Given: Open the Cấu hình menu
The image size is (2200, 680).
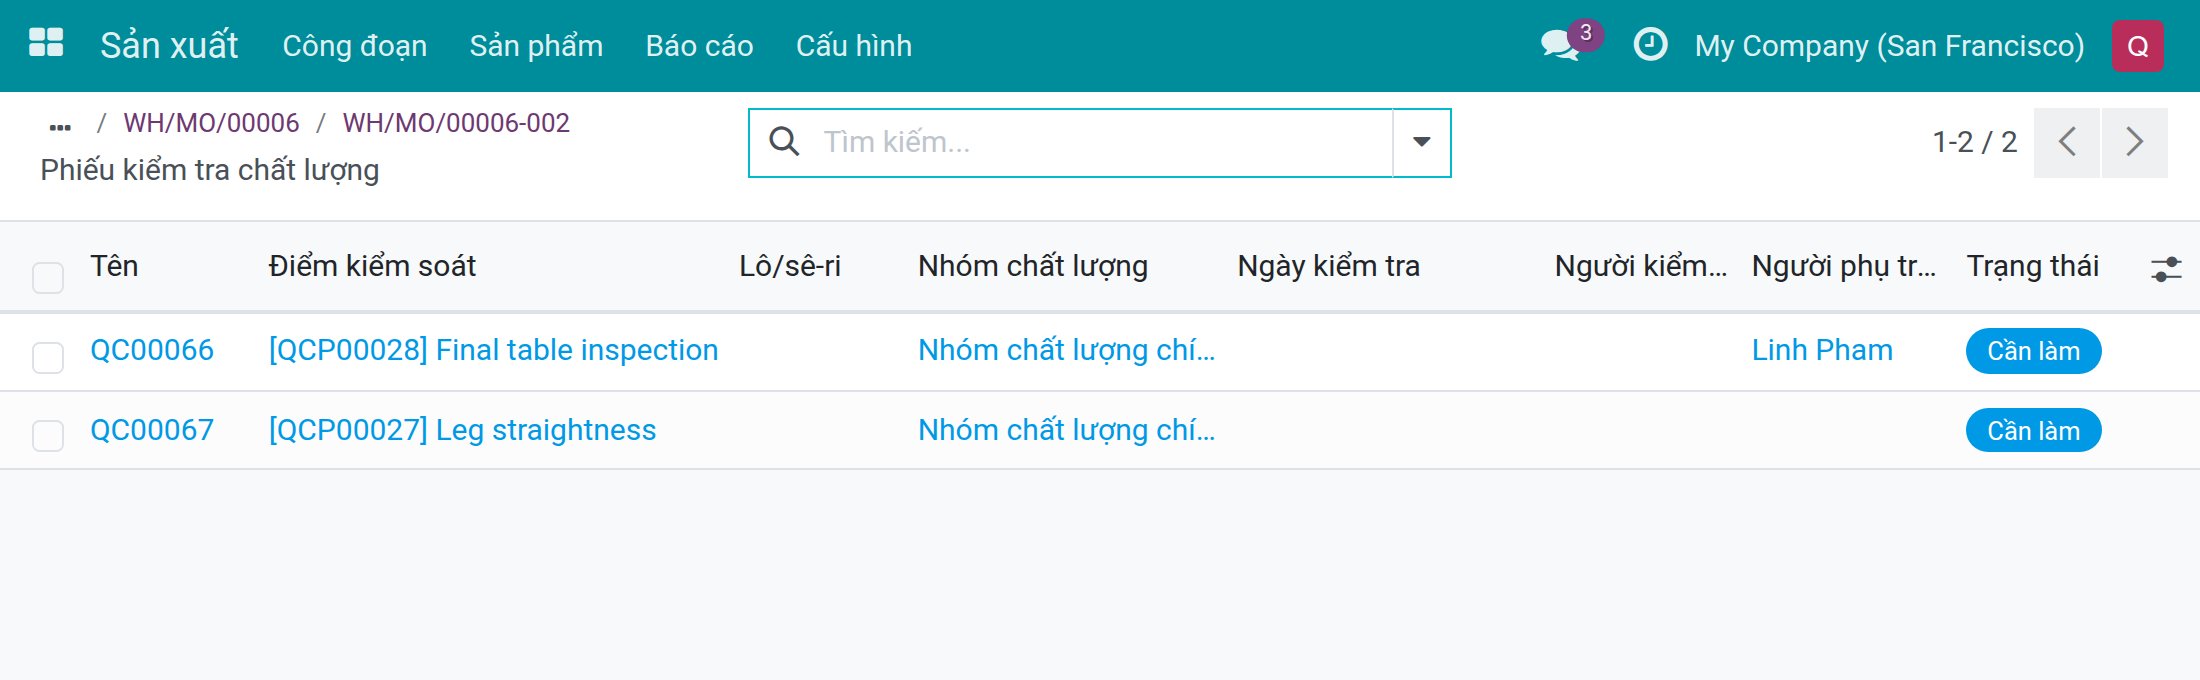Looking at the screenshot, I should coord(854,46).
